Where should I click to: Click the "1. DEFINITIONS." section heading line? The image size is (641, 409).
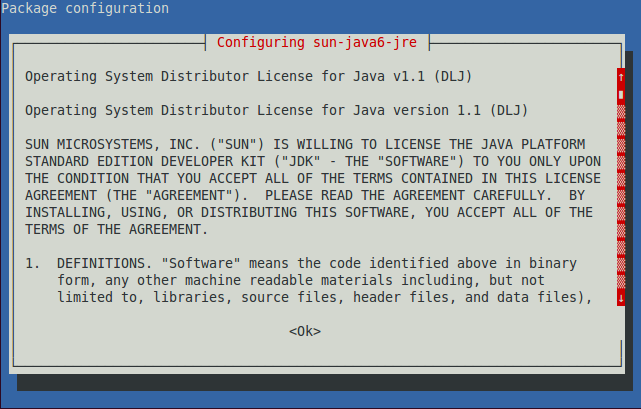point(301,263)
